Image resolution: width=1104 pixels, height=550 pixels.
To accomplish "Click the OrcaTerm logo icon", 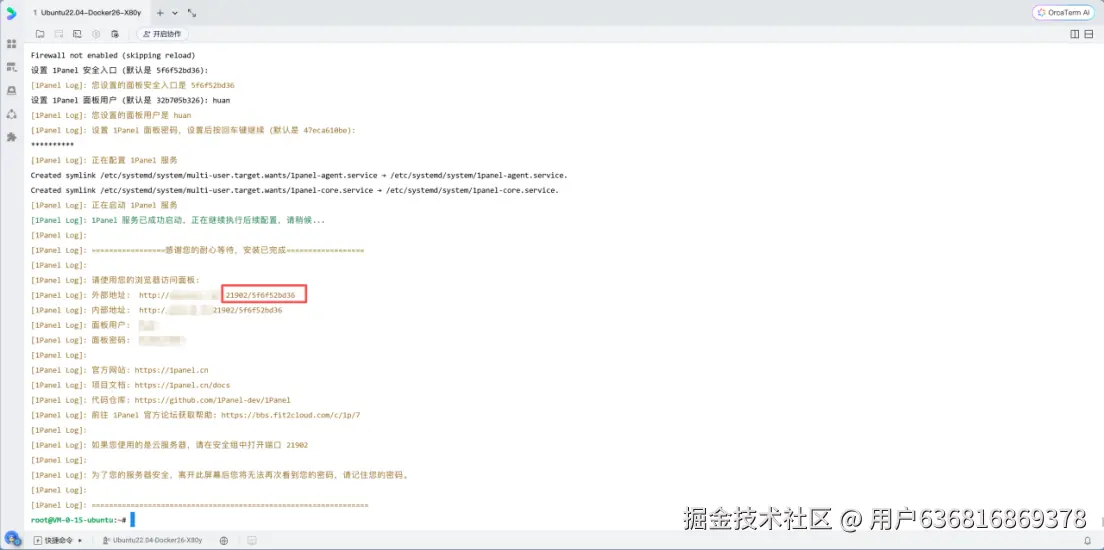I will pyautogui.click(x=11, y=13).
